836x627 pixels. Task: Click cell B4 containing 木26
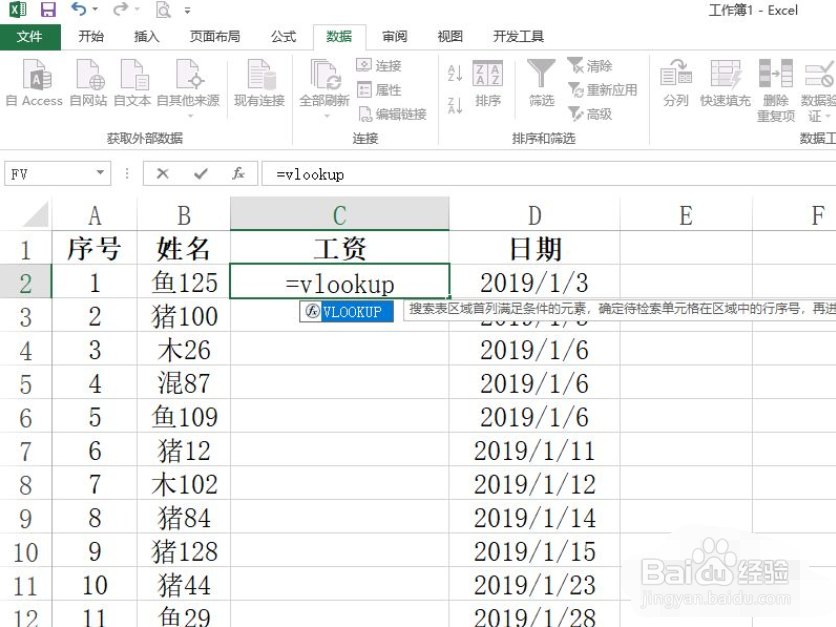(183, 349)
